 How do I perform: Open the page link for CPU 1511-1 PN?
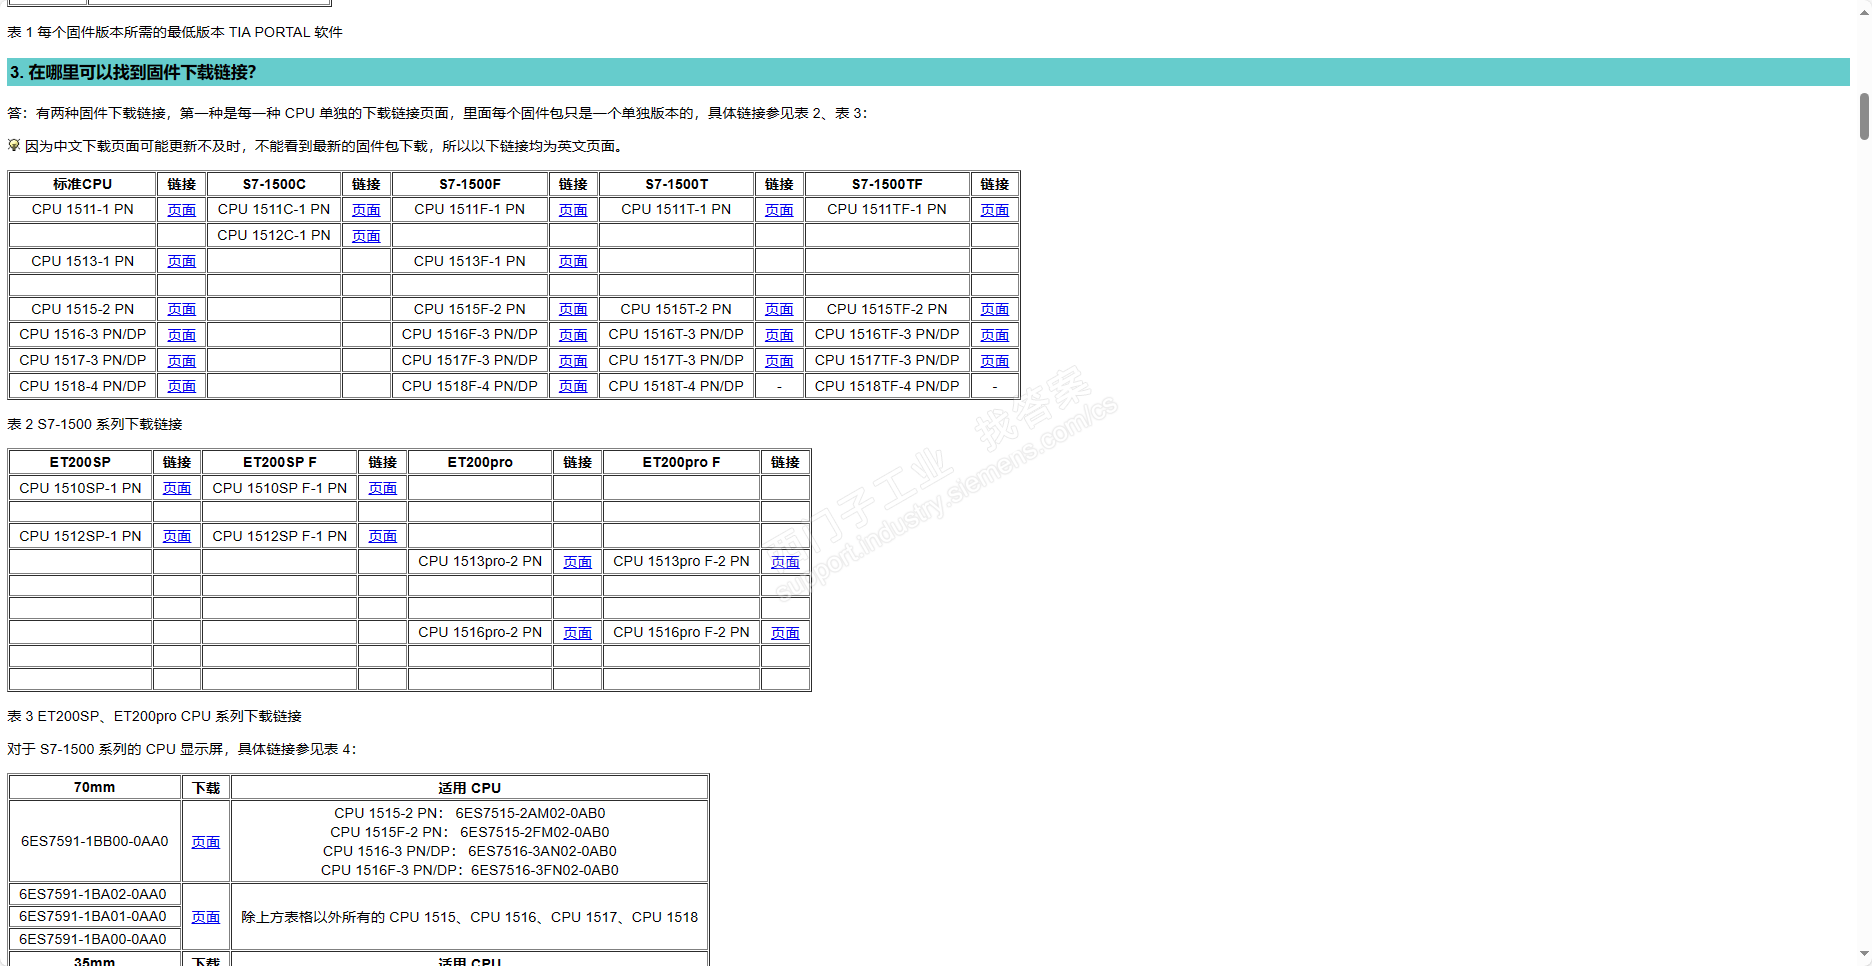[x=182, y=210]
